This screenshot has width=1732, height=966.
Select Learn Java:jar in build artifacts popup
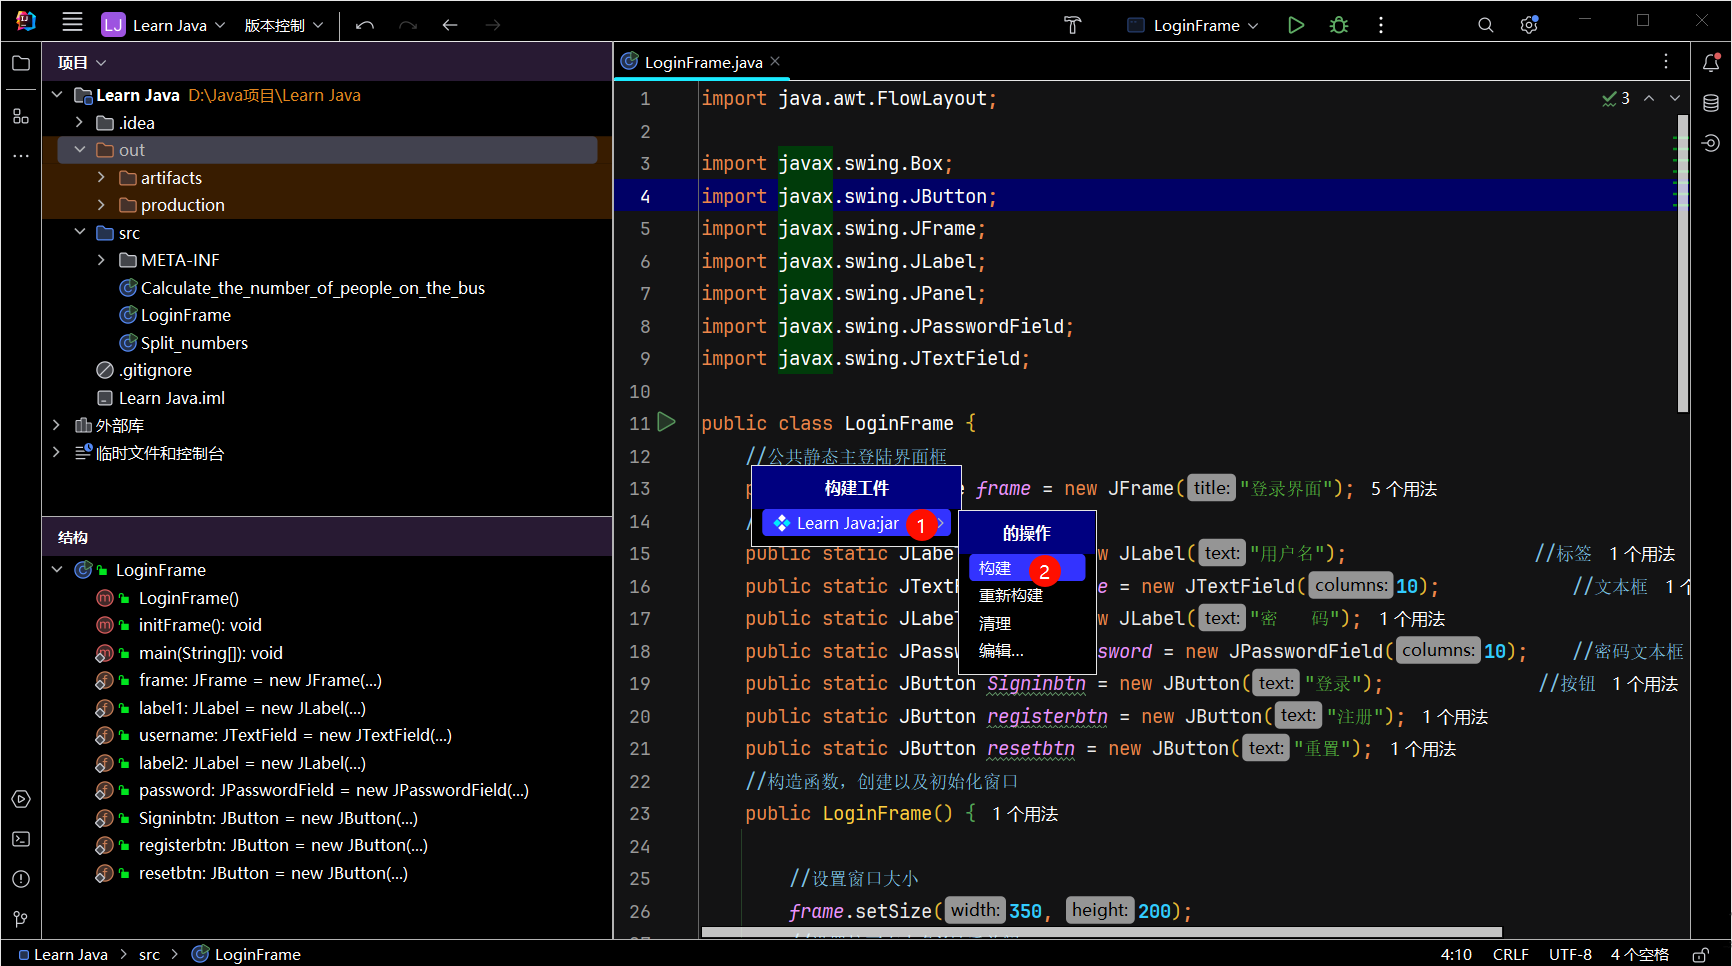(x=857, y=523)
